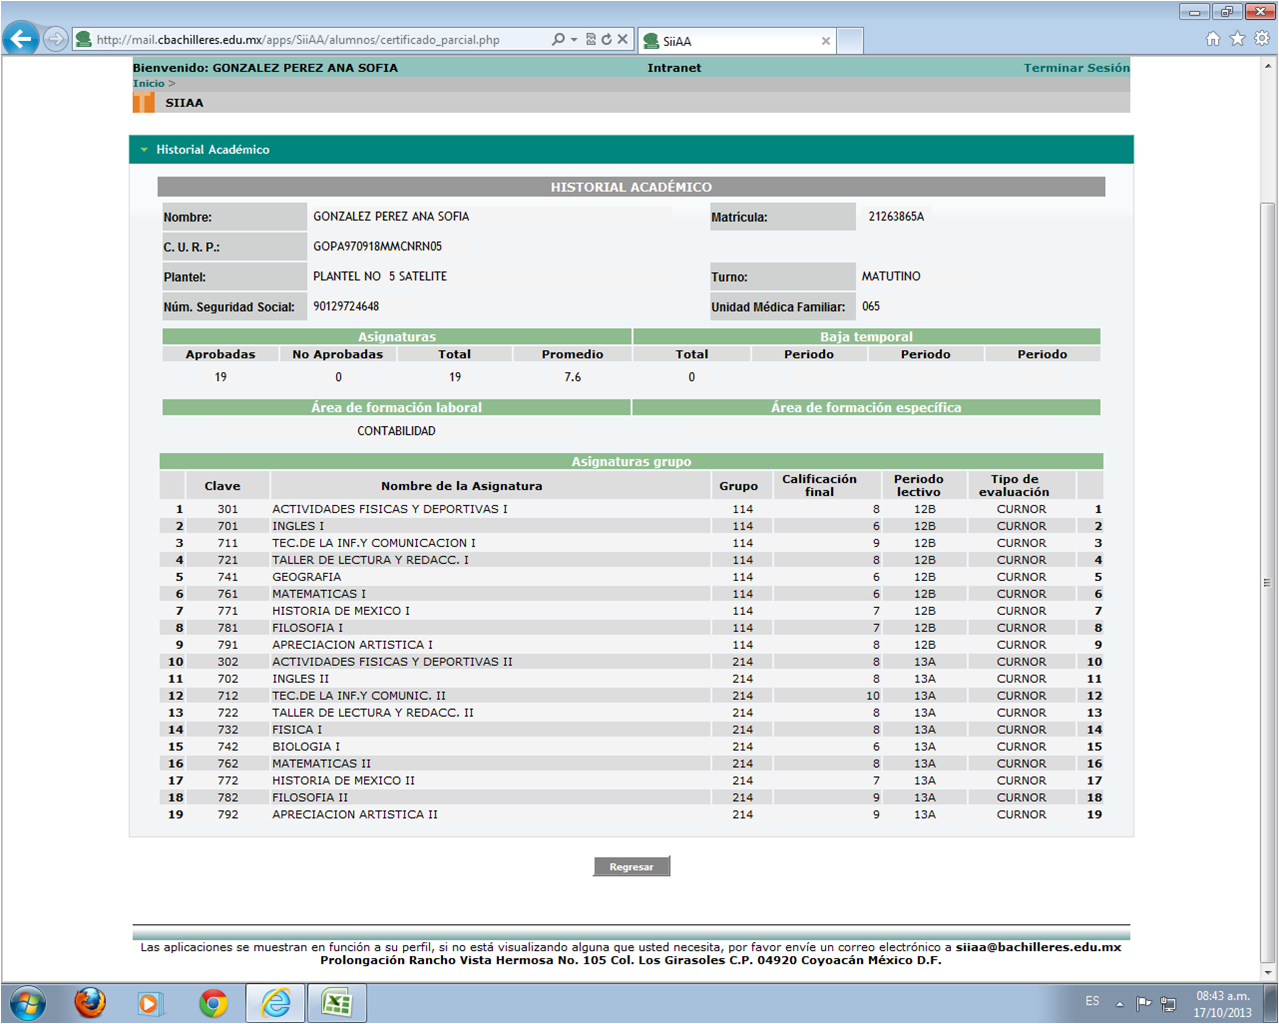Click the network tray icon

click(1167, 1003)
